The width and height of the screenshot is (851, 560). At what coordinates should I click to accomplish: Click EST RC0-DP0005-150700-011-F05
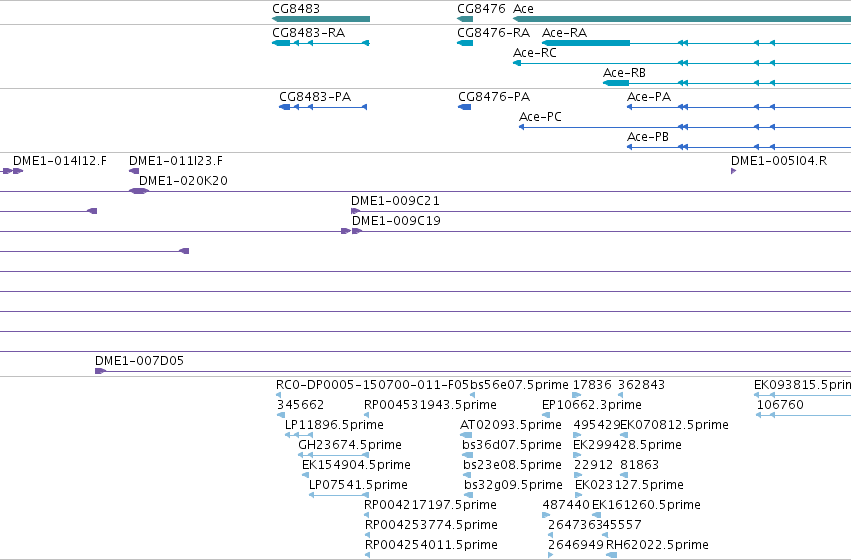coord(372,385)
